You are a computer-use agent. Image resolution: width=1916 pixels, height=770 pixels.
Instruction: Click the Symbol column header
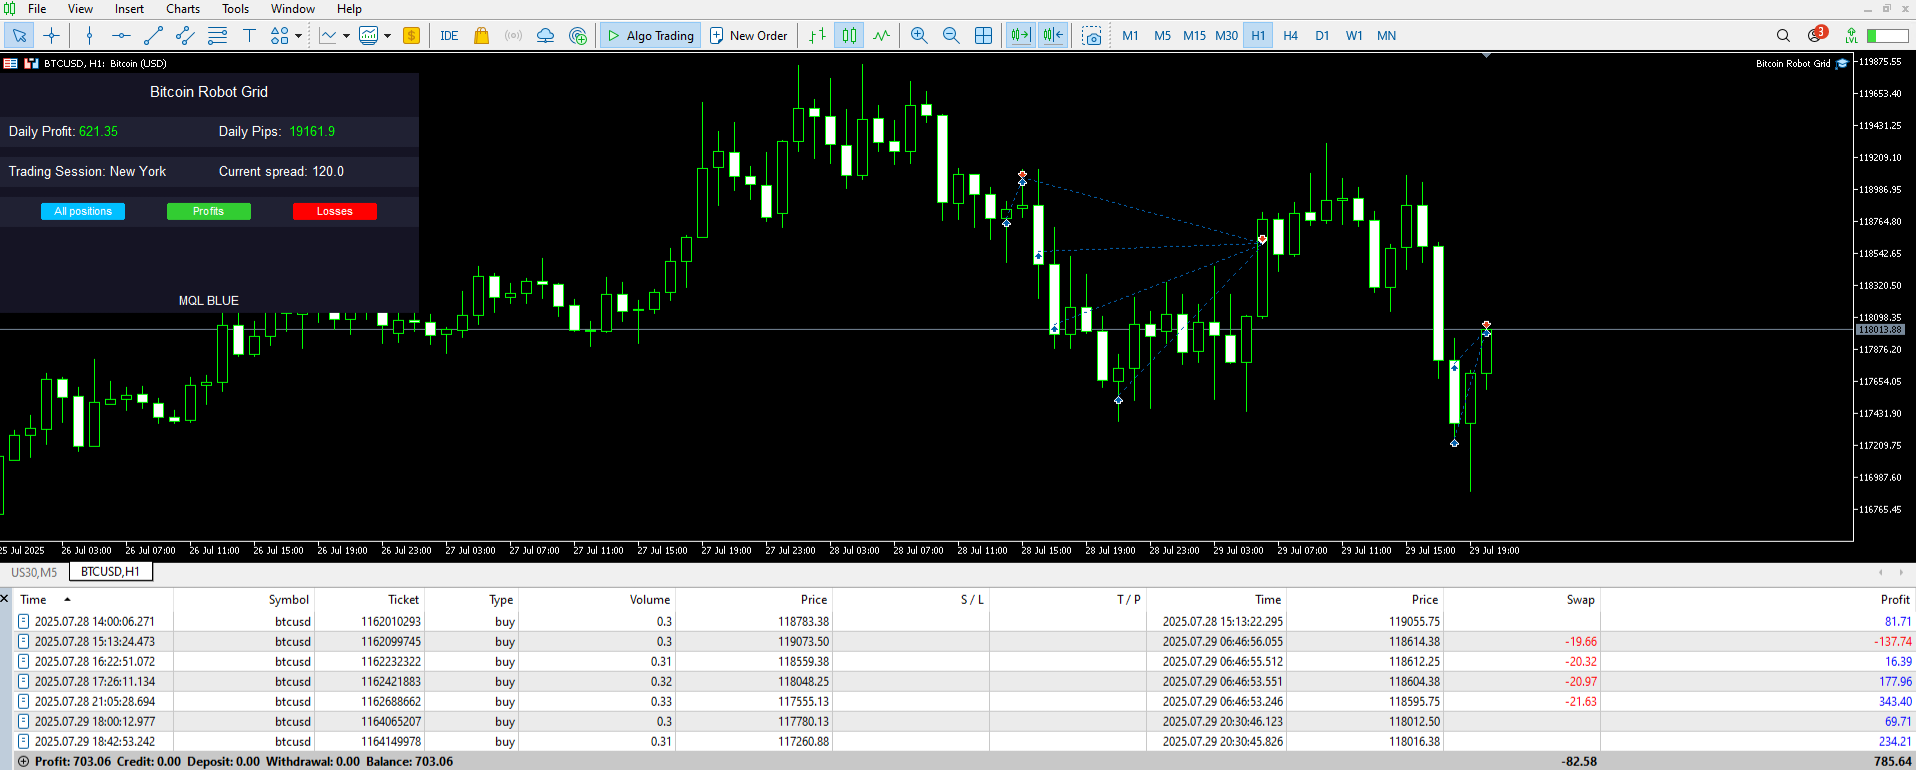(x=289, y=600)
